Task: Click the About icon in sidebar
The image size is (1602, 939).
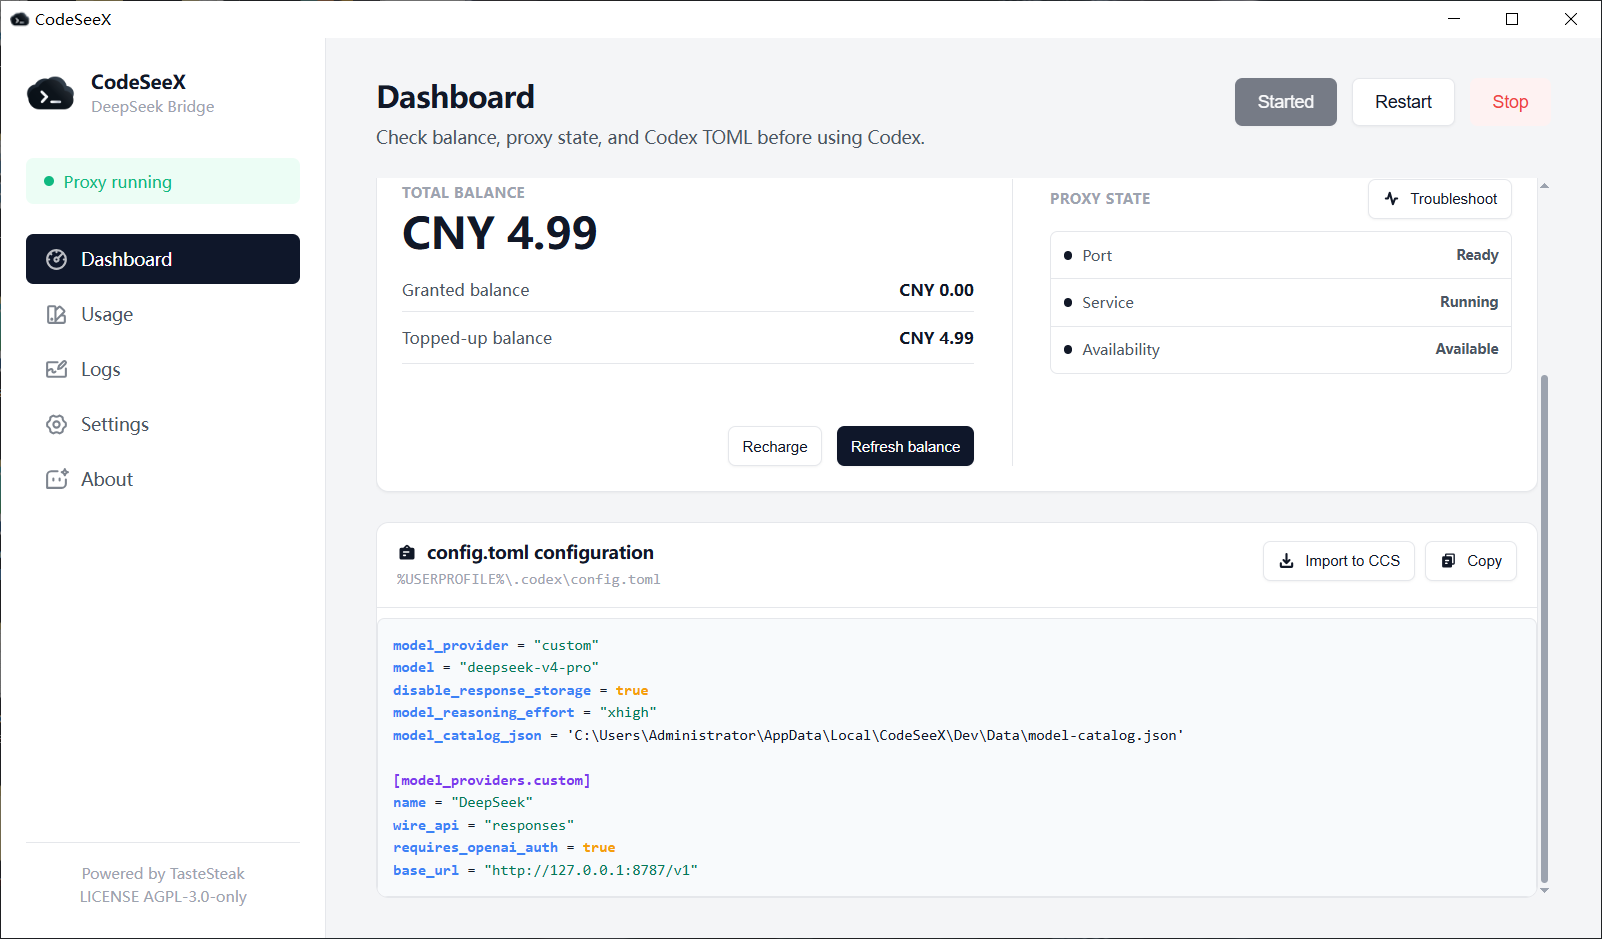Action: point(57,479)
